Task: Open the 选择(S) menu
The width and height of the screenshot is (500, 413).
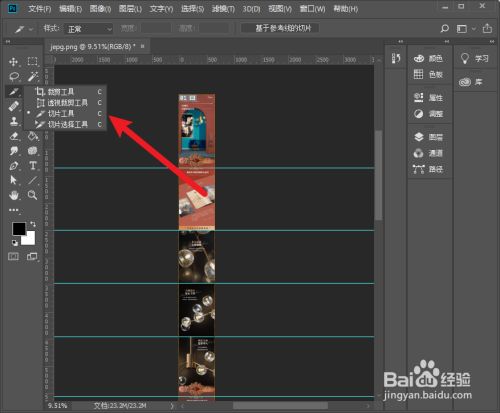Action: tap(192, 9)
